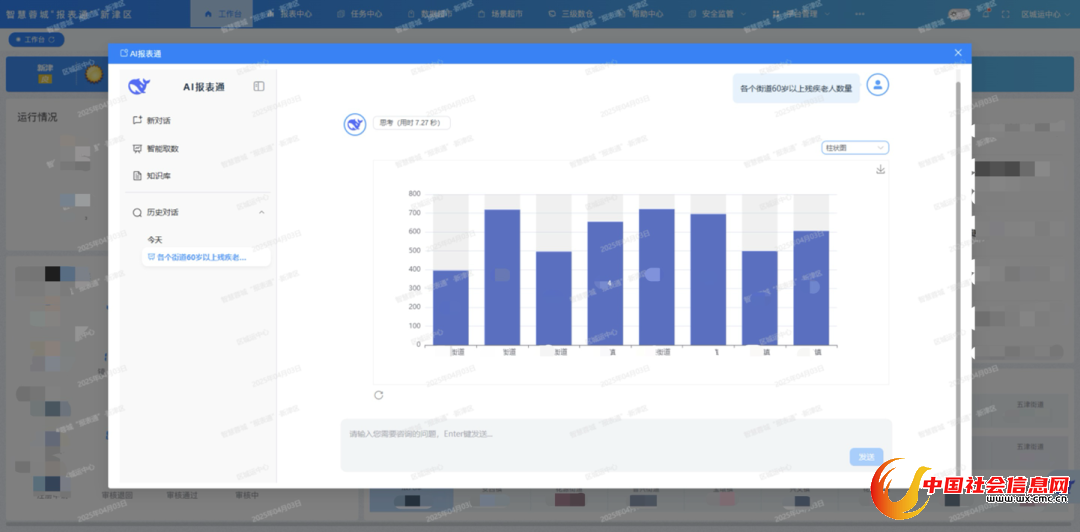Open the 柱状图 chart type dropdown

click(854, 148)
